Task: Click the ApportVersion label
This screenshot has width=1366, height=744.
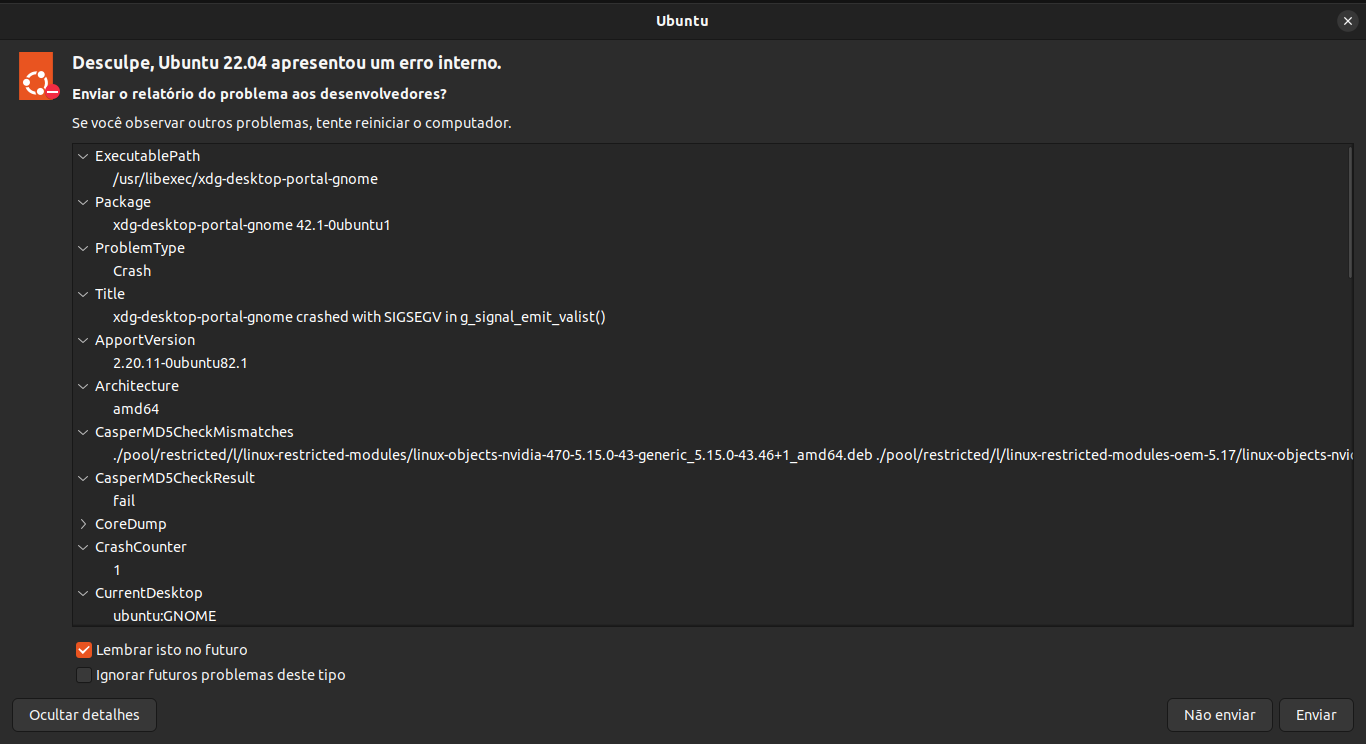Action: click(x=145, y=340)
